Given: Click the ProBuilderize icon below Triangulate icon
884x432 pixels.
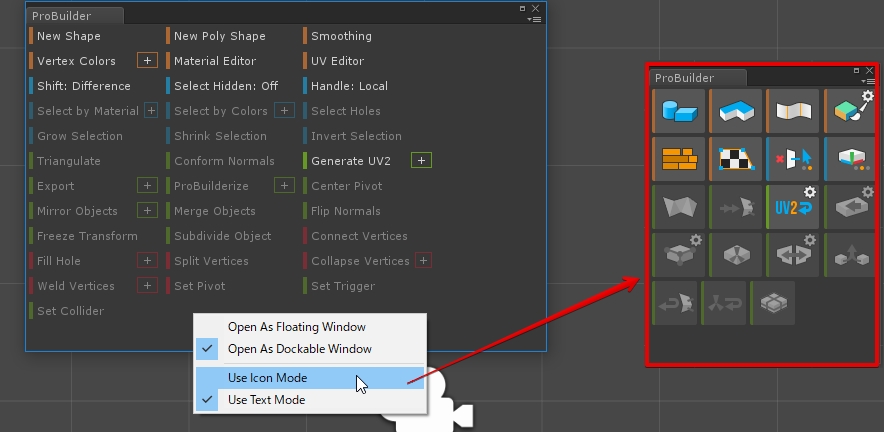Looking at the screenshot, I should (679, 255).
